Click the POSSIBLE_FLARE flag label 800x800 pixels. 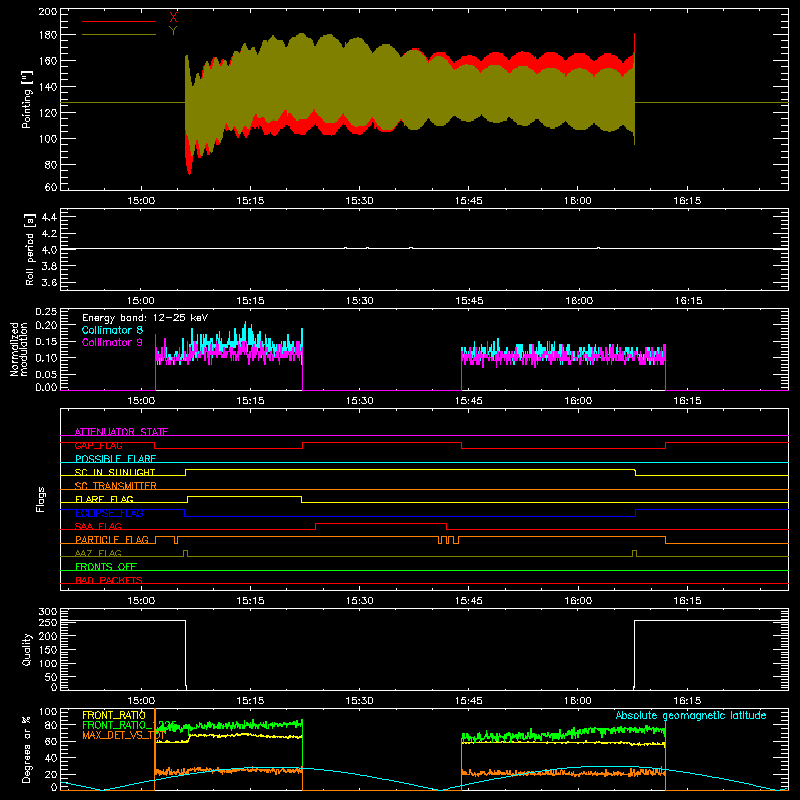click(115, 459)
